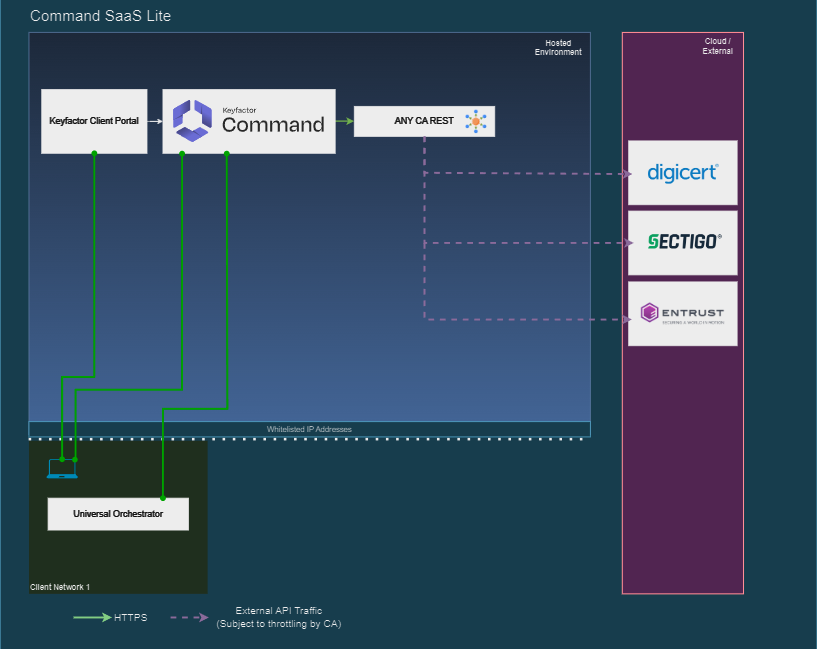Click the green HTTPS legend arrow
The image size is (817, 649).
[x=92, y=618]
